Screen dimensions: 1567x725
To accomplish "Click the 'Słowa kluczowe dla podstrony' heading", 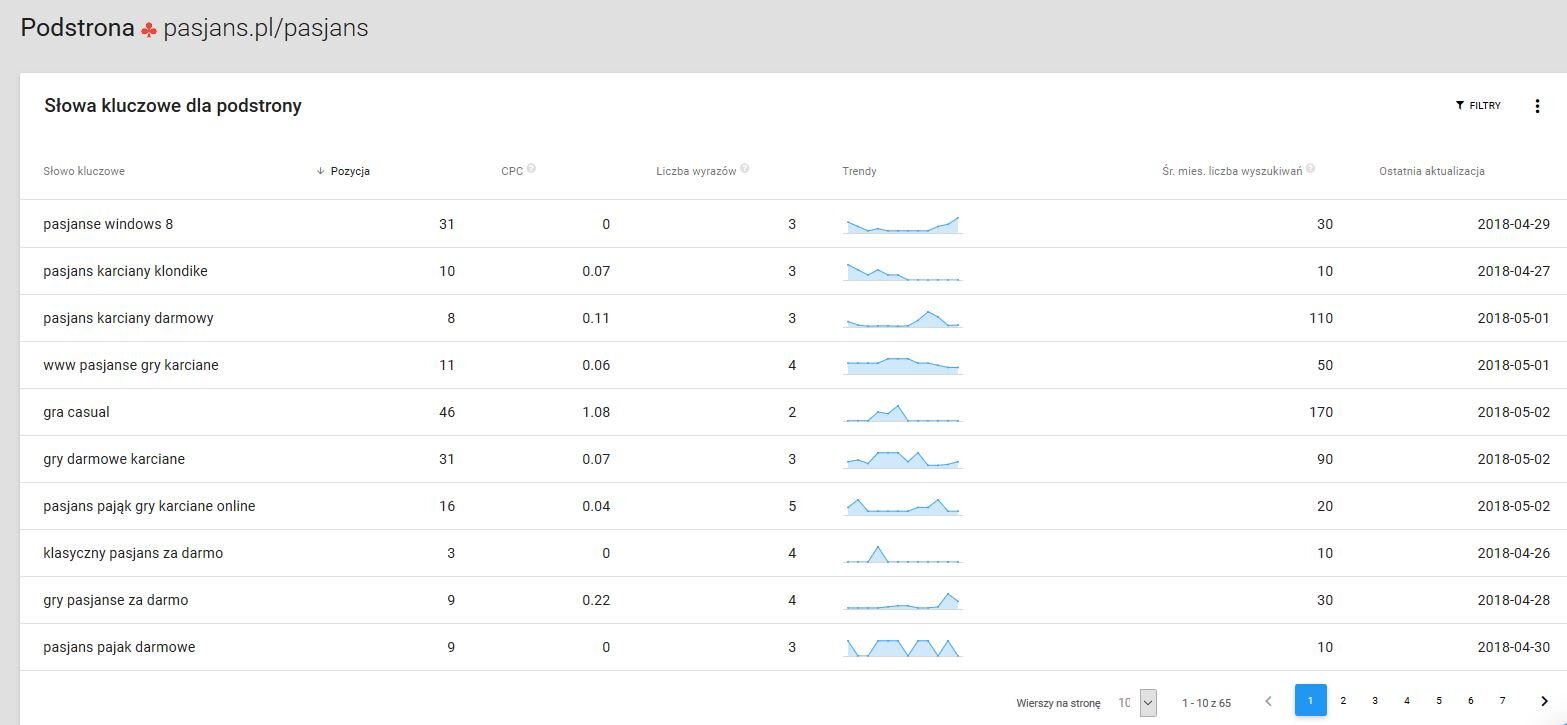I will point(173,105).
